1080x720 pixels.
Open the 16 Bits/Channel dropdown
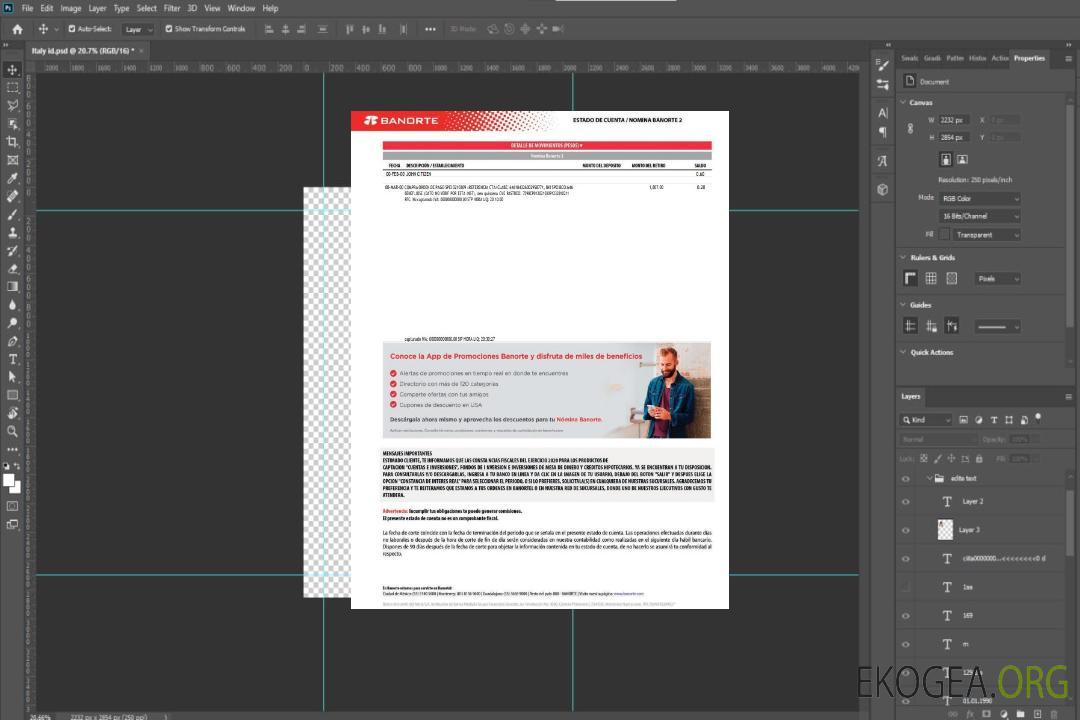tap(980, 216)
